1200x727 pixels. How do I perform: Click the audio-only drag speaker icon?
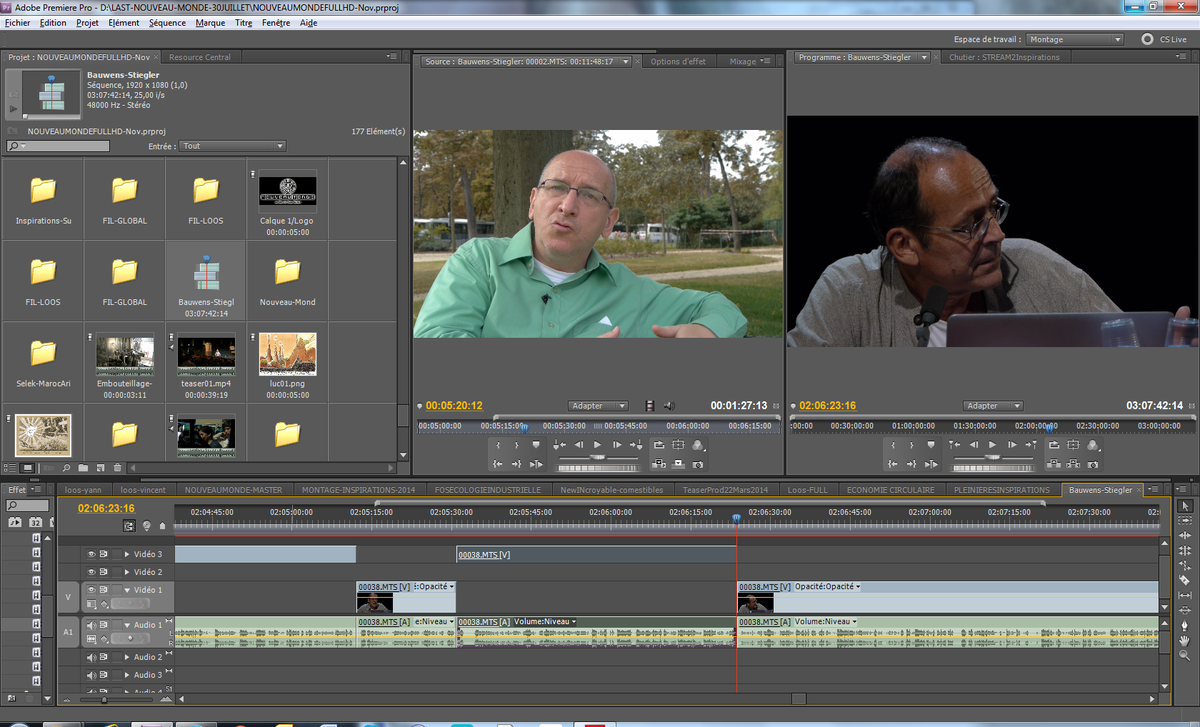(668, 406)
